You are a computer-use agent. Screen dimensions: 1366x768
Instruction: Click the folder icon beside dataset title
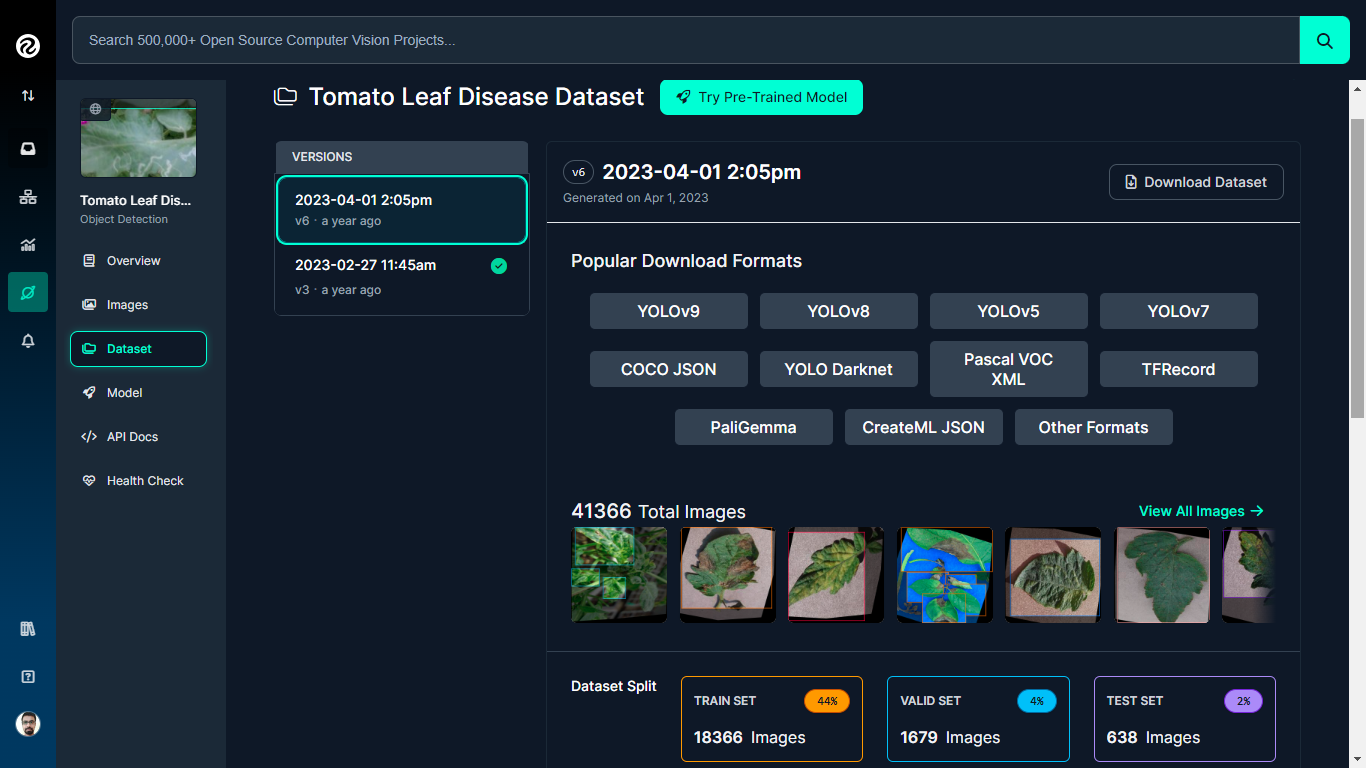click(x=286, y=97)
